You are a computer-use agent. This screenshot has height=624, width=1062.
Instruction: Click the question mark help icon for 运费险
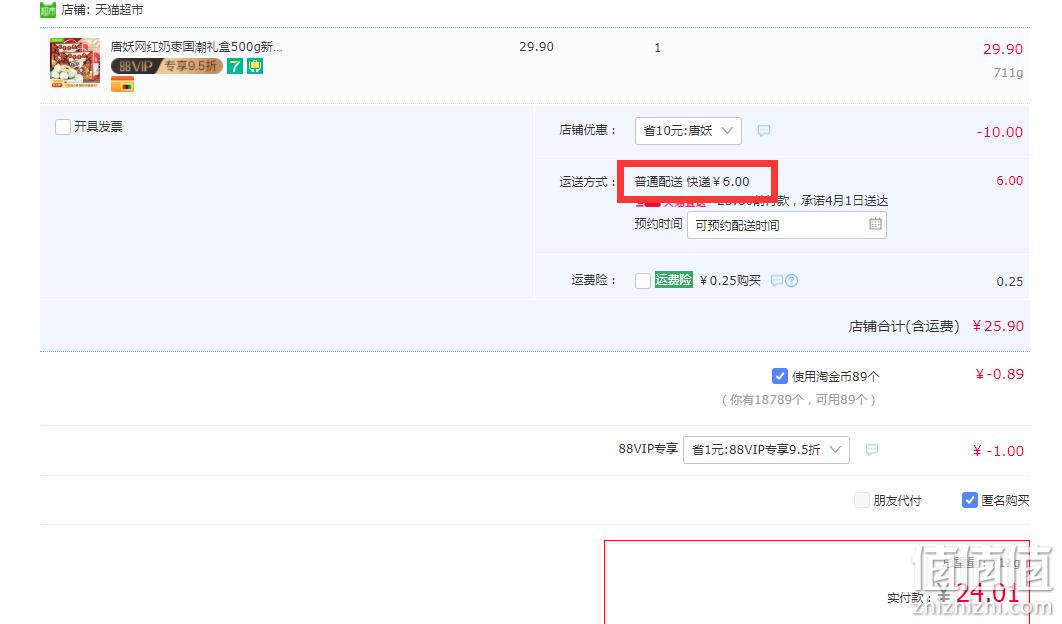click(x=791, y=280)
